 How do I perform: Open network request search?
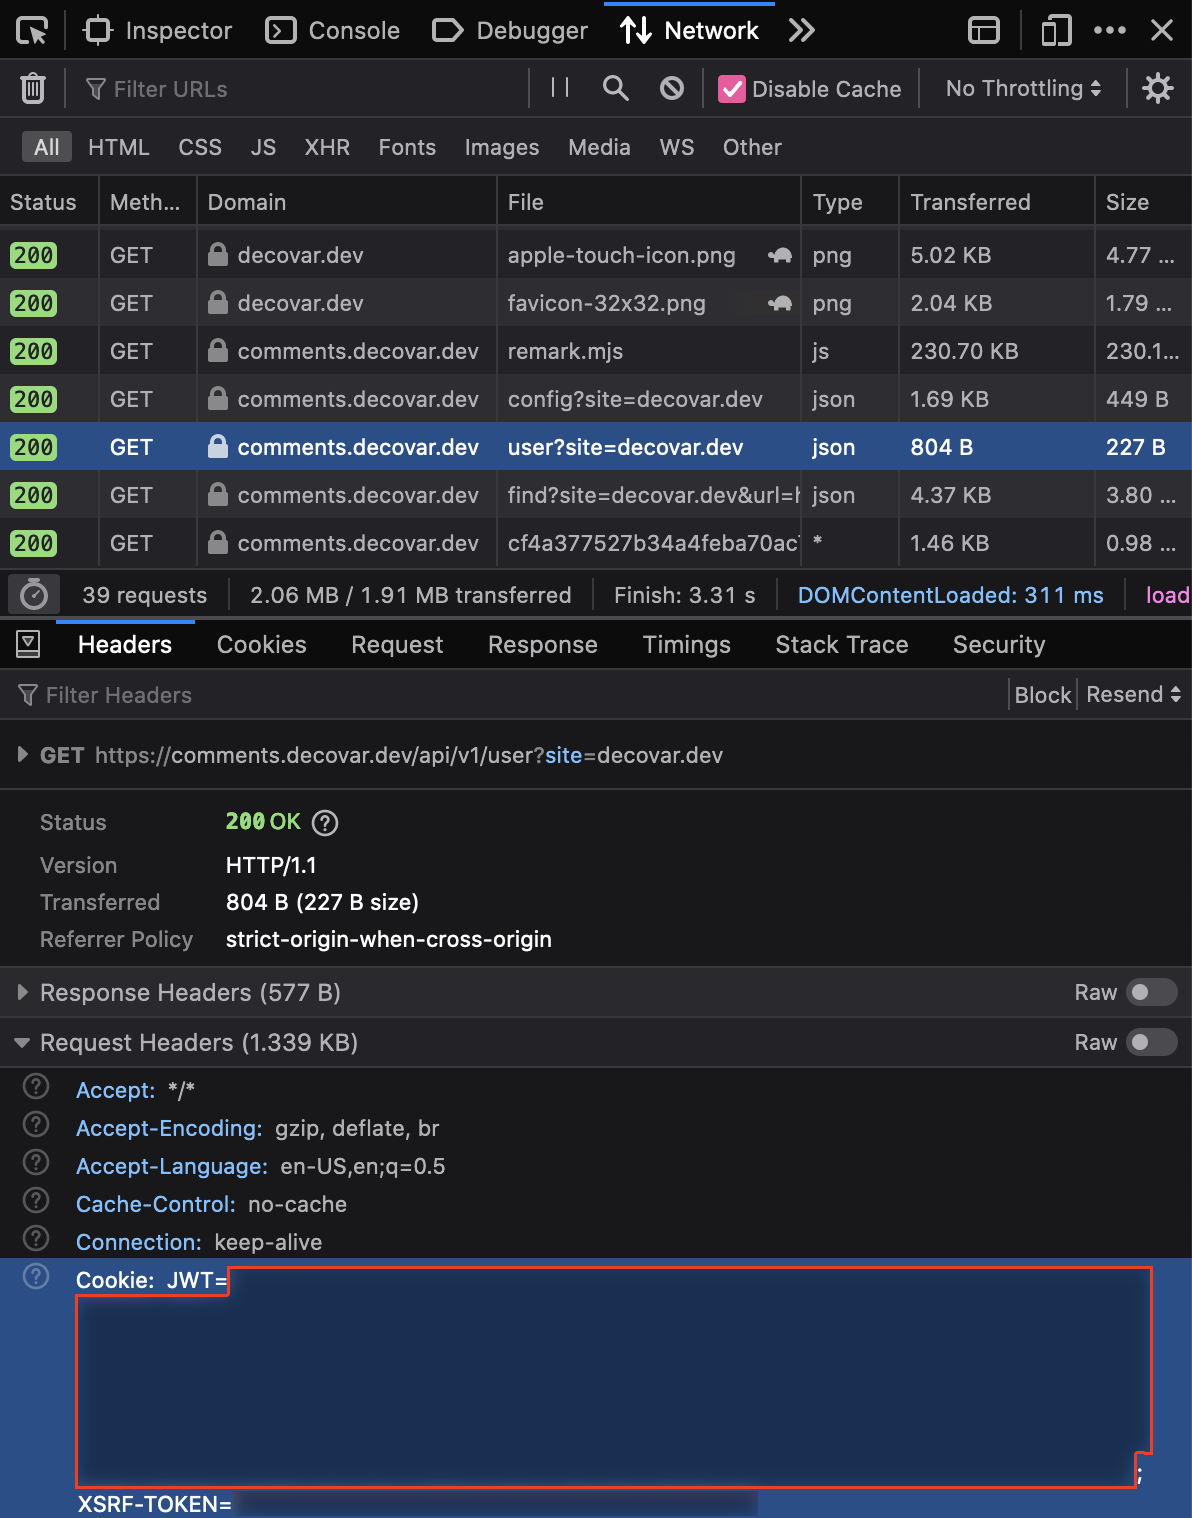coord(616,88)
